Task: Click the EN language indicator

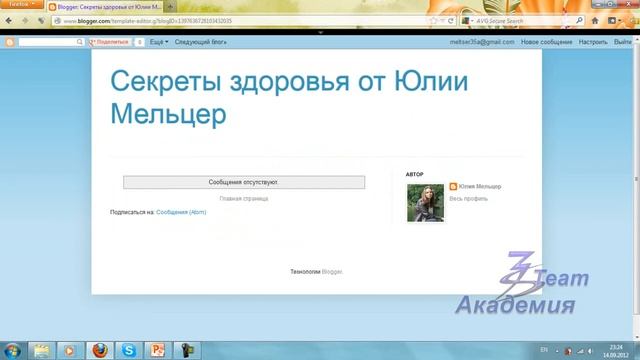Action: (544, 350)
